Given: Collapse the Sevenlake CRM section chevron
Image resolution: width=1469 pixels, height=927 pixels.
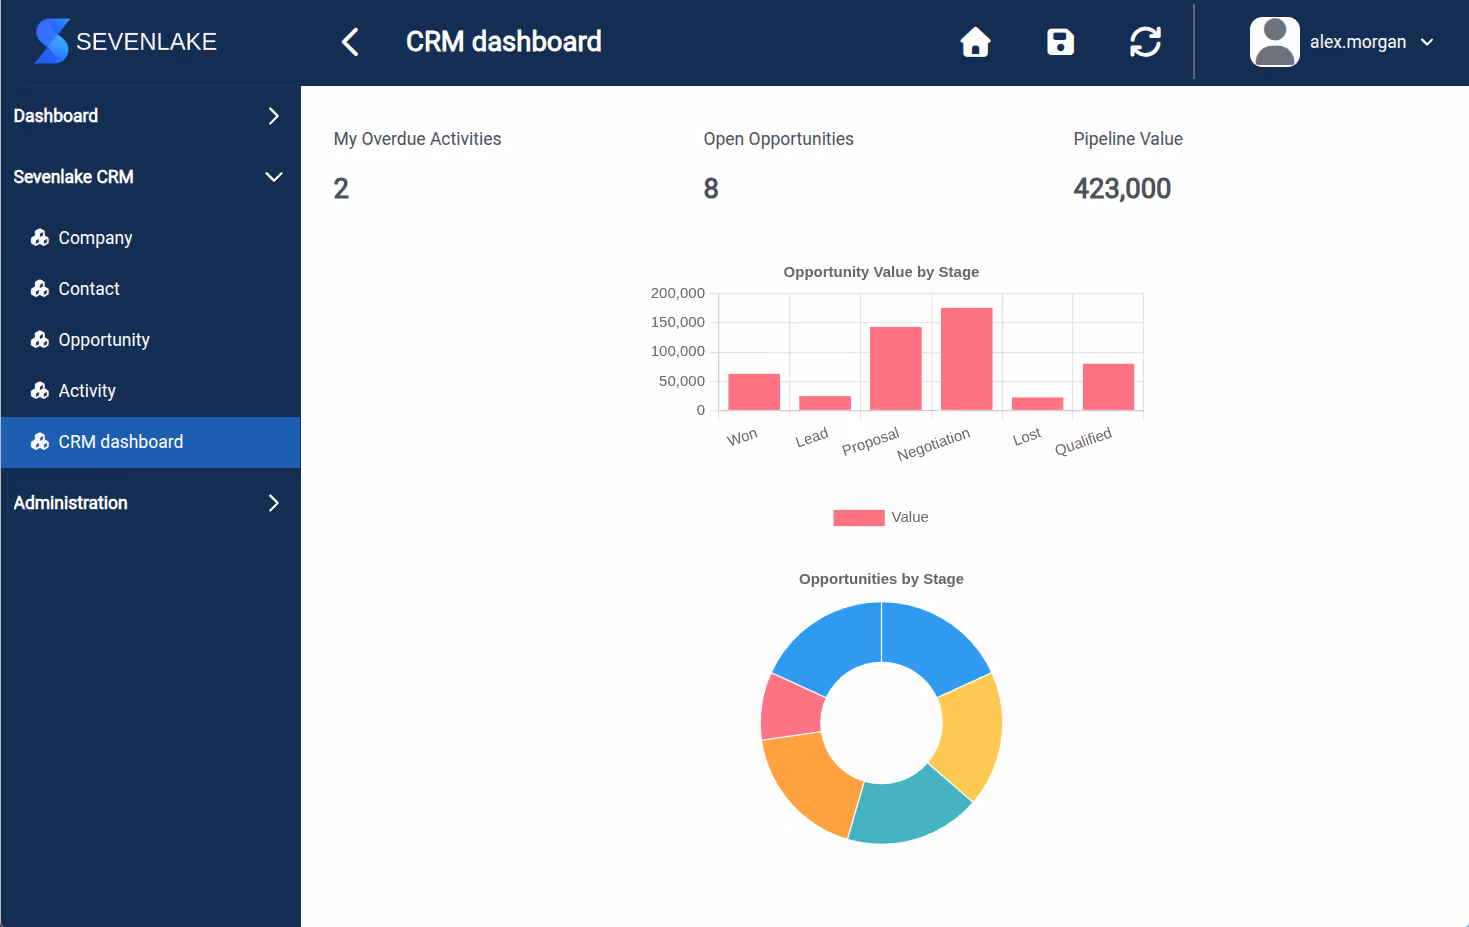Looking at the screenshot, I should pyautogui.click(x=273, y=177).
